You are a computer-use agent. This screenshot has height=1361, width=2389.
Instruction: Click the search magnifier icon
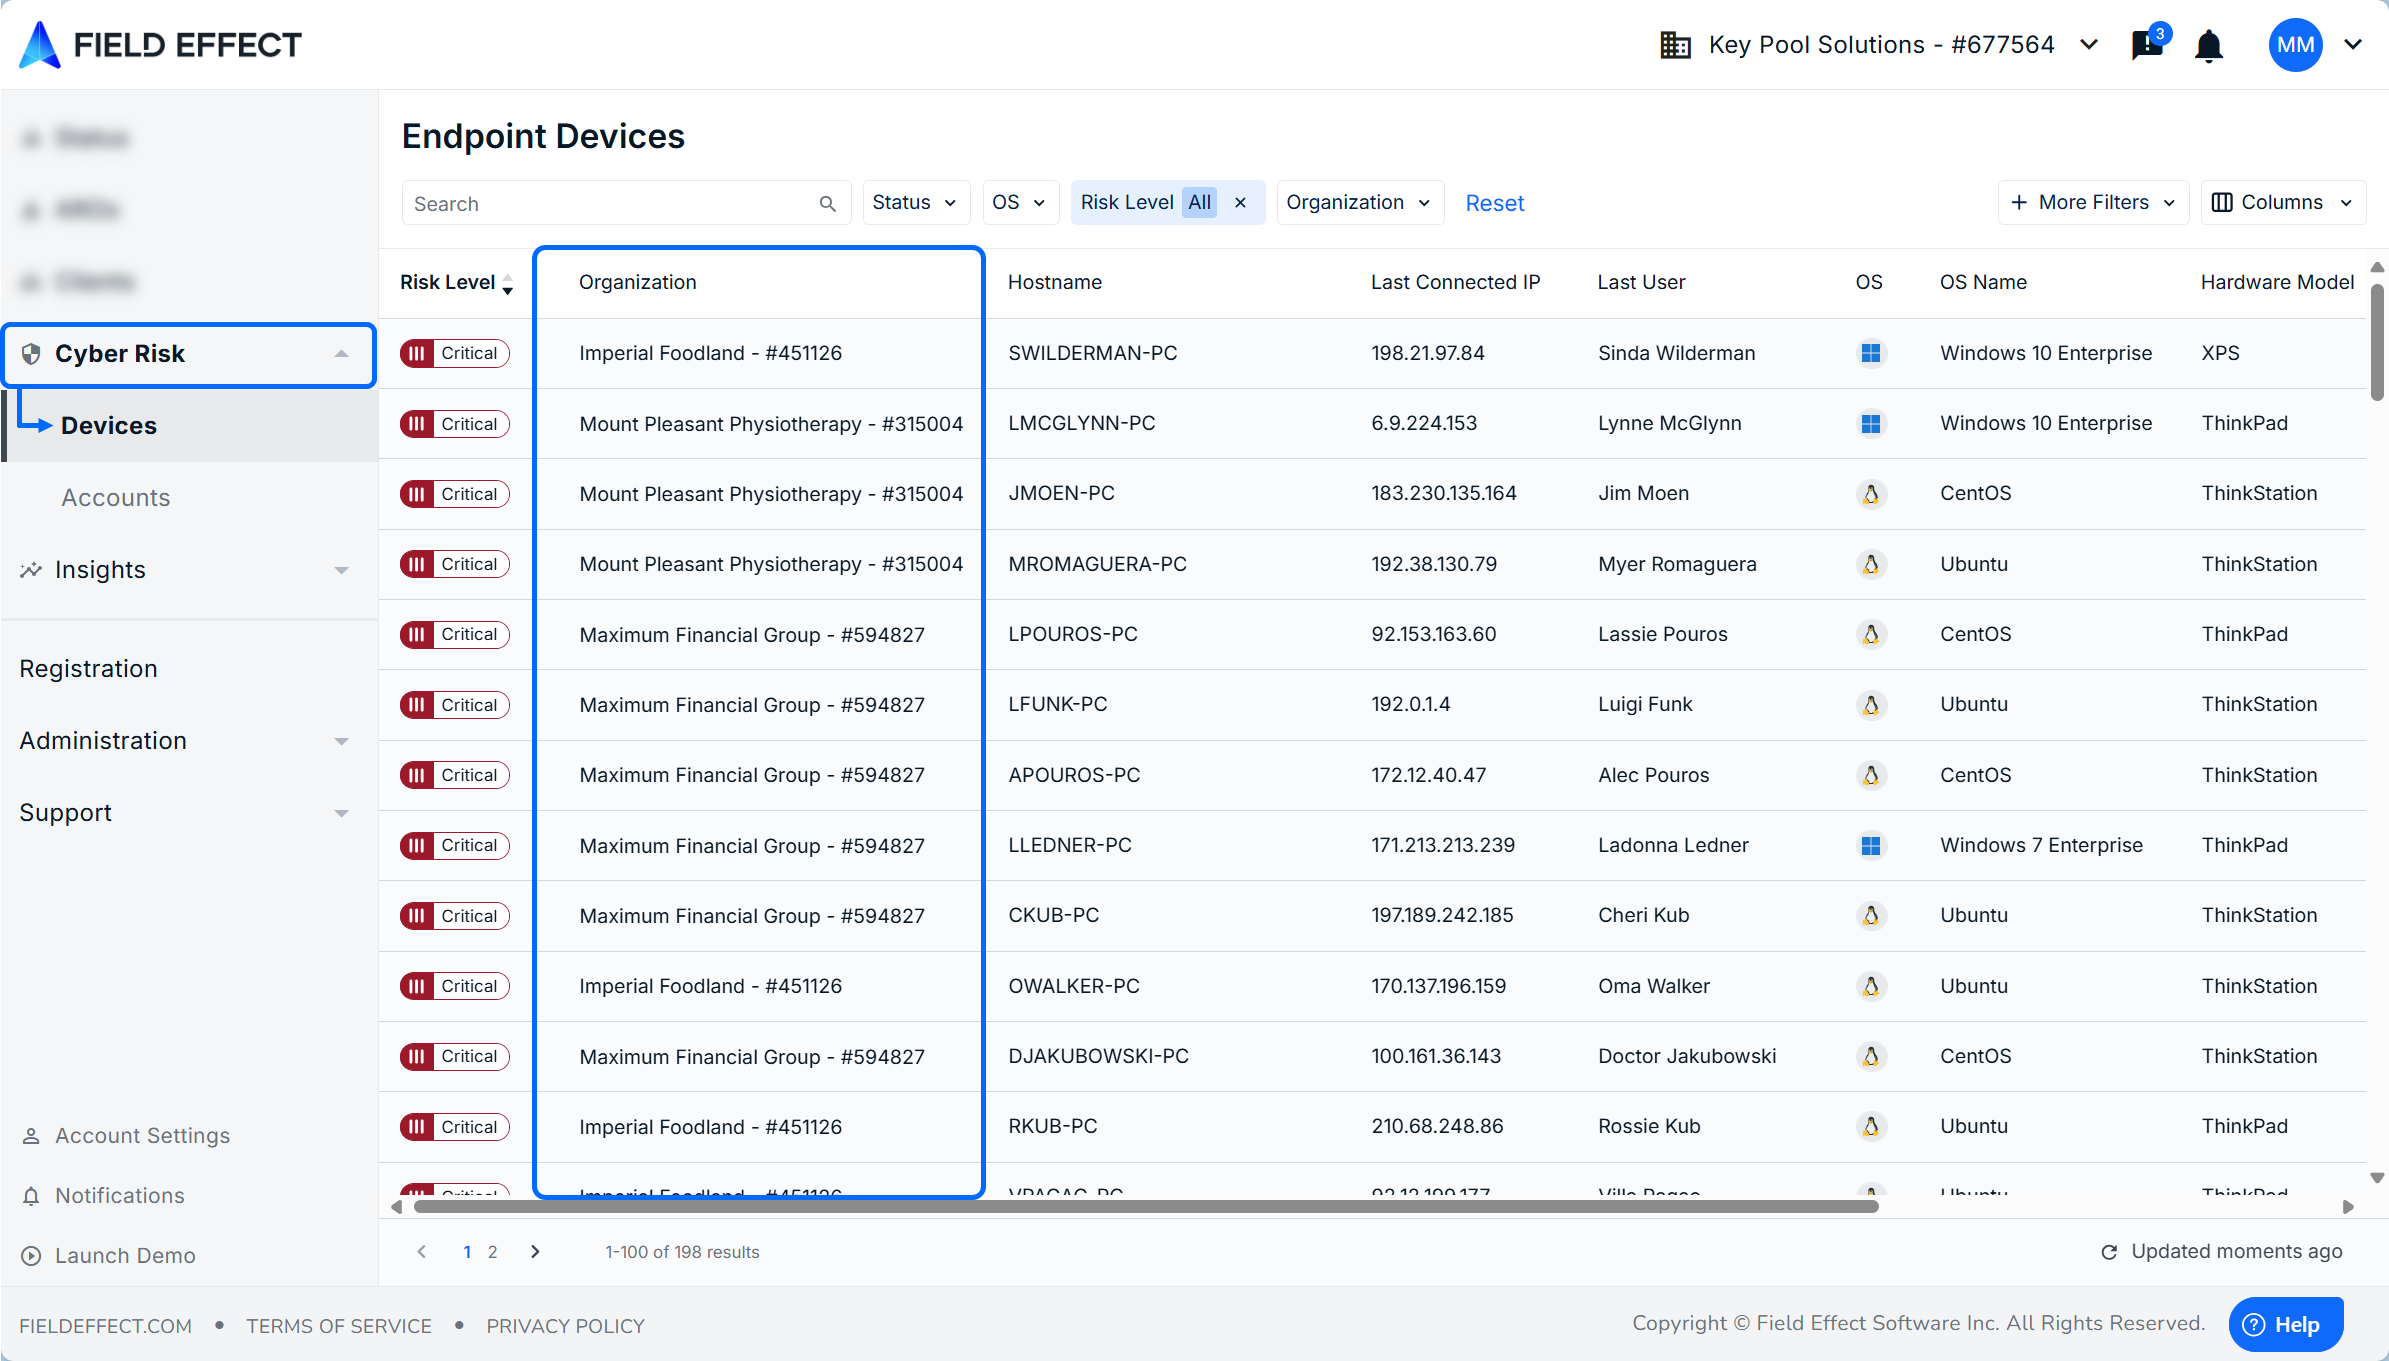pyautogui.click(x=827, y=204)
